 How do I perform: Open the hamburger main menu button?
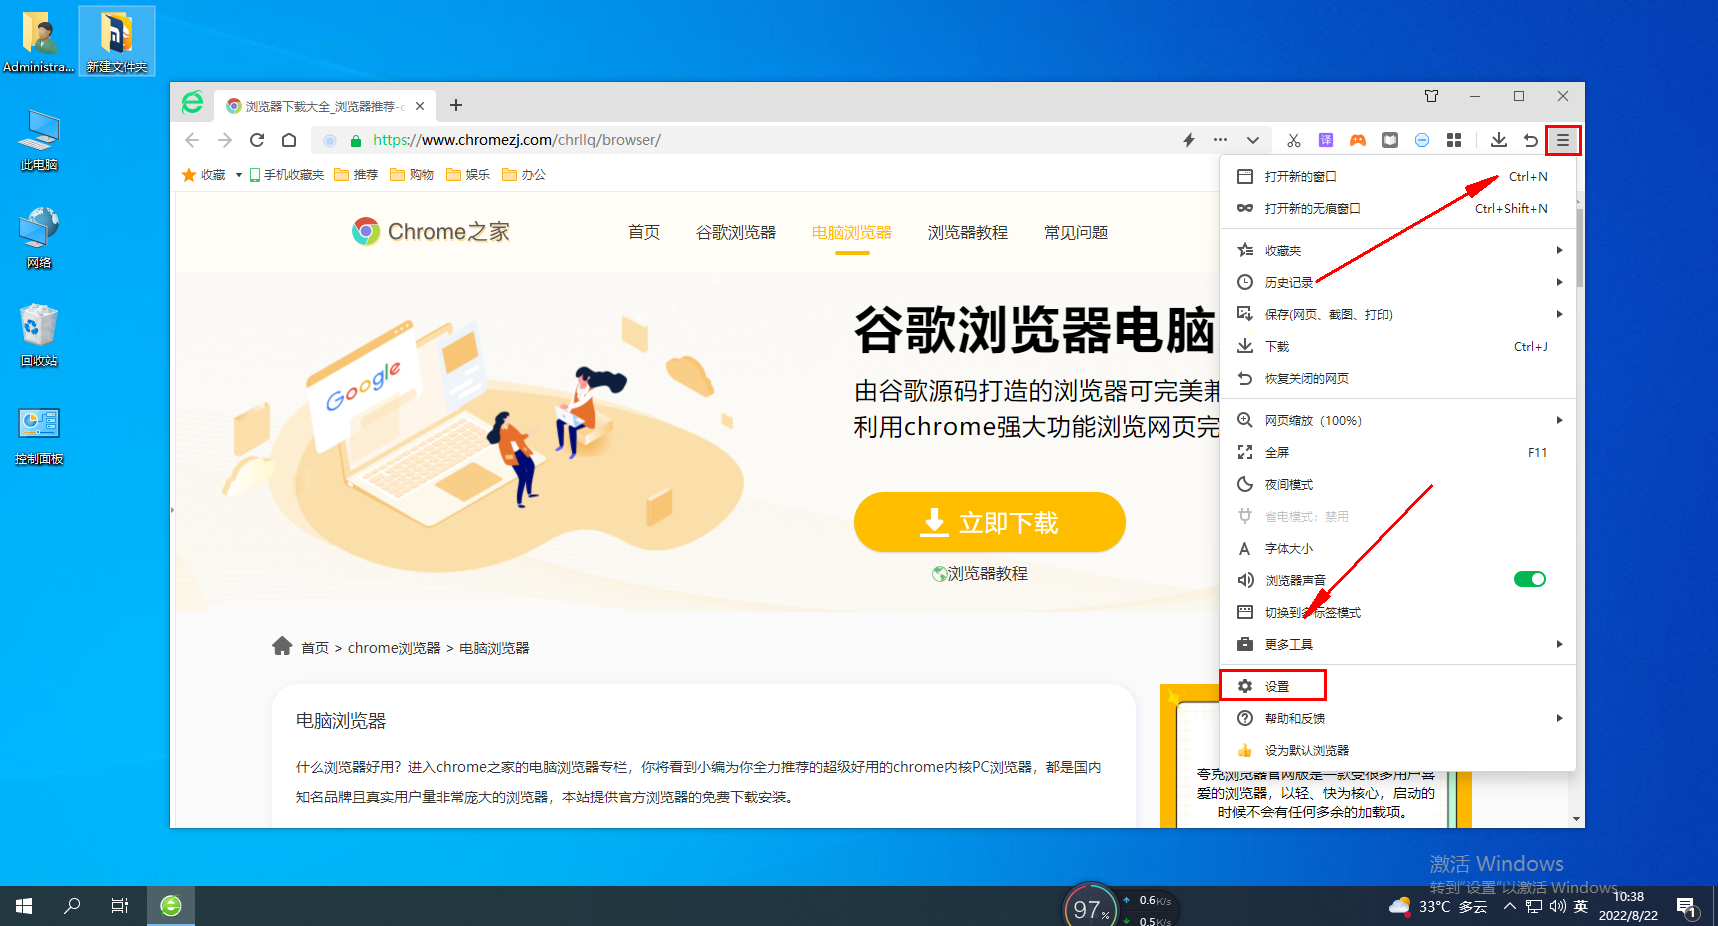(x=1563, y=140)
